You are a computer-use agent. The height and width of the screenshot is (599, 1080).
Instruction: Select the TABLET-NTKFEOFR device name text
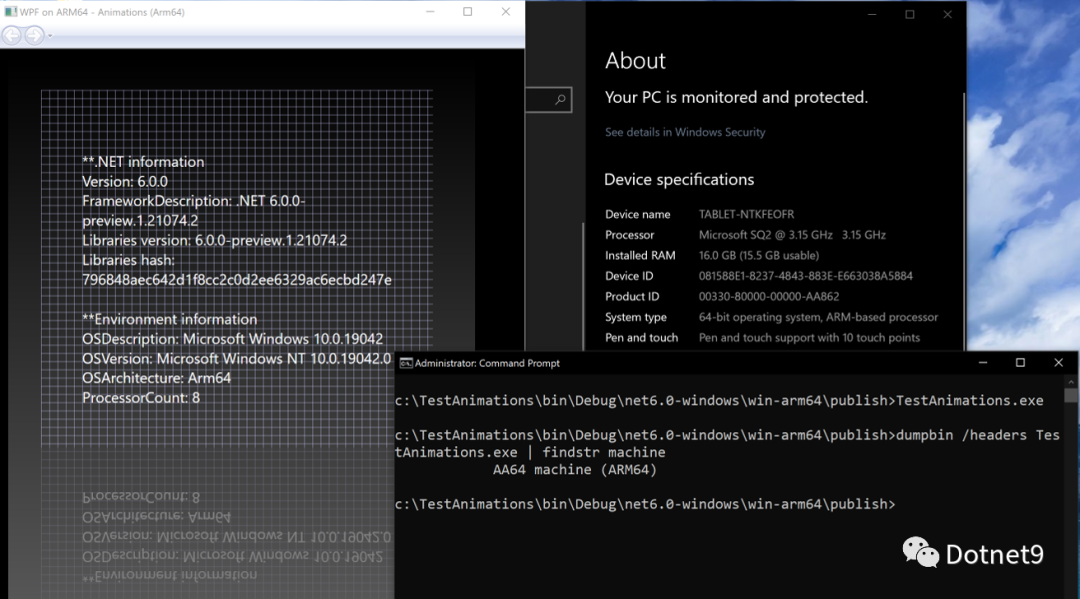tap(746, 214)
